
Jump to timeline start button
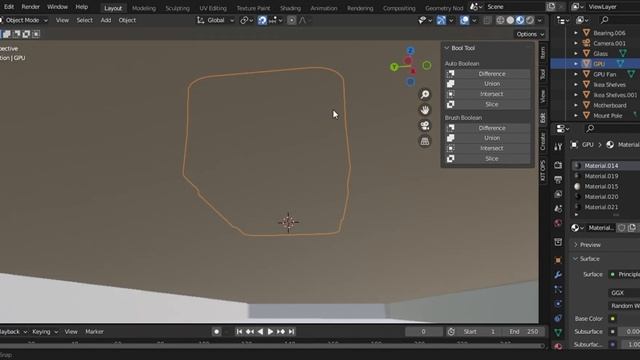239,332
